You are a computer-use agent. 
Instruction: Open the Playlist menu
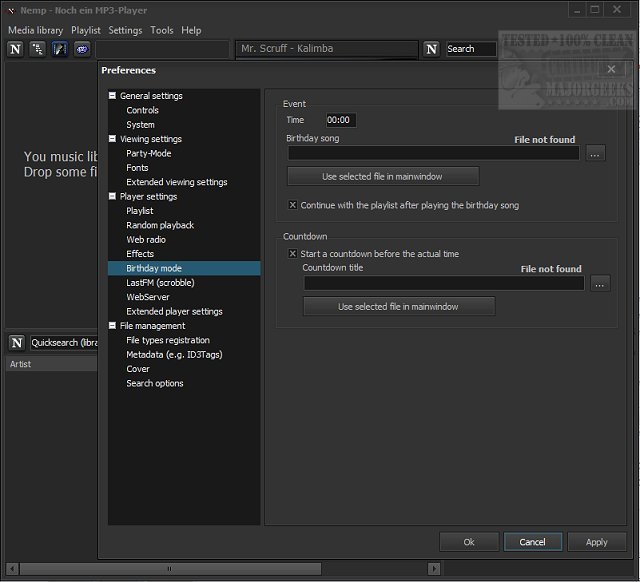coord(85,30)
